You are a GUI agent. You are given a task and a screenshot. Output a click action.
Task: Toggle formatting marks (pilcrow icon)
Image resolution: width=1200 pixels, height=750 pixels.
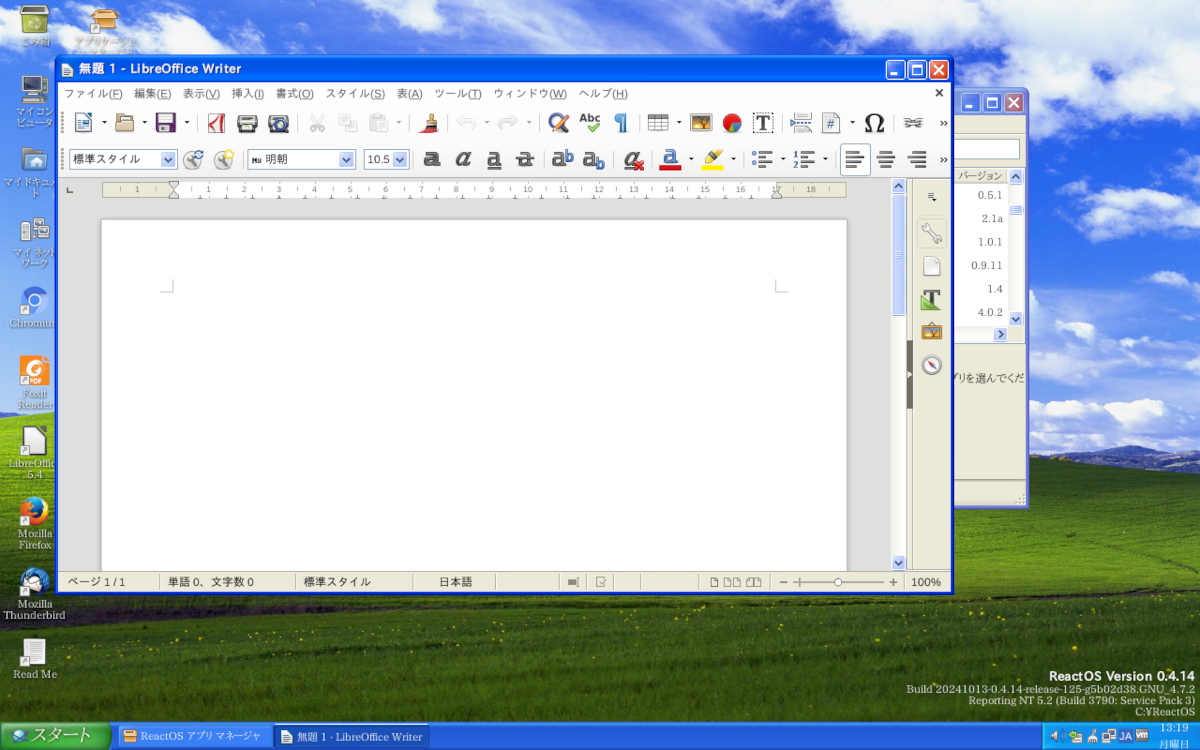[620, 123]
